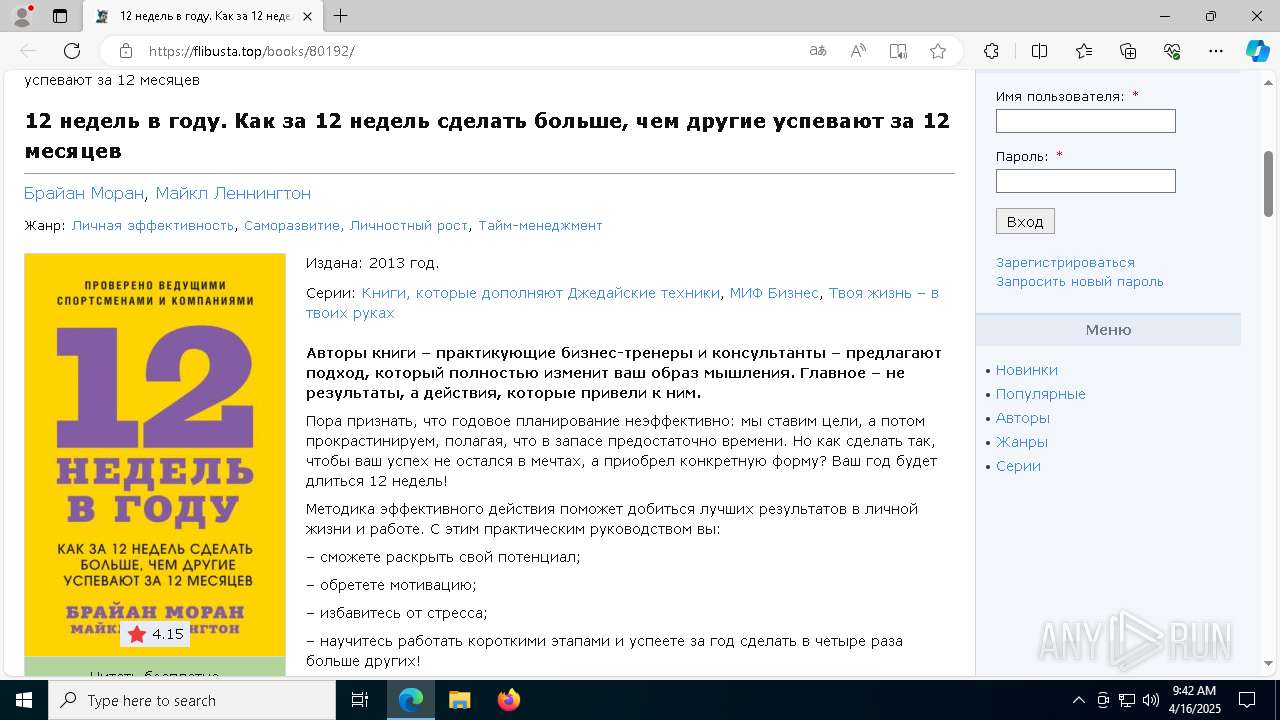Click the taskbar search box
The width and height of the screenshot is (1280, 720).
click(x=192, y=700)
